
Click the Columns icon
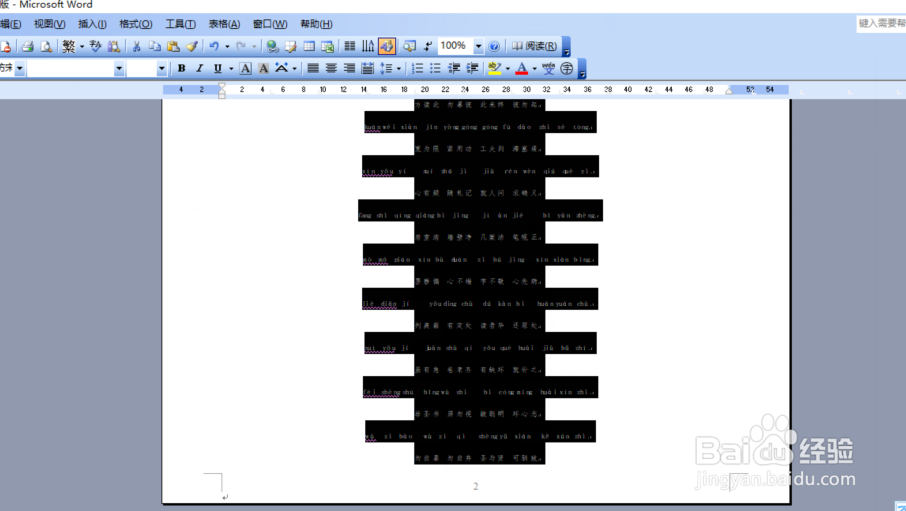pos(350,46)
